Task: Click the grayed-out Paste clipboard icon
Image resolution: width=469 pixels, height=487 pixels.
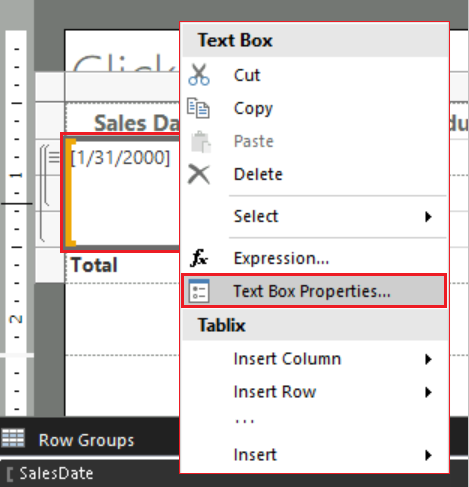Action: tap(201, 142)
